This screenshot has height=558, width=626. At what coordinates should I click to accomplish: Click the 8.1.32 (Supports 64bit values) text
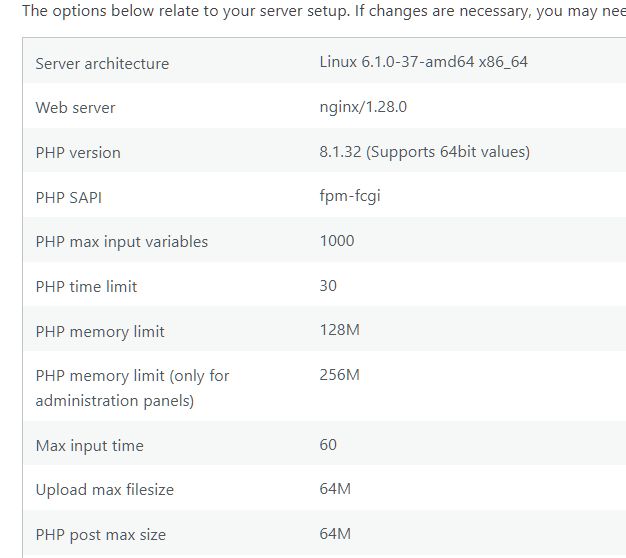[x=424, y=152]
